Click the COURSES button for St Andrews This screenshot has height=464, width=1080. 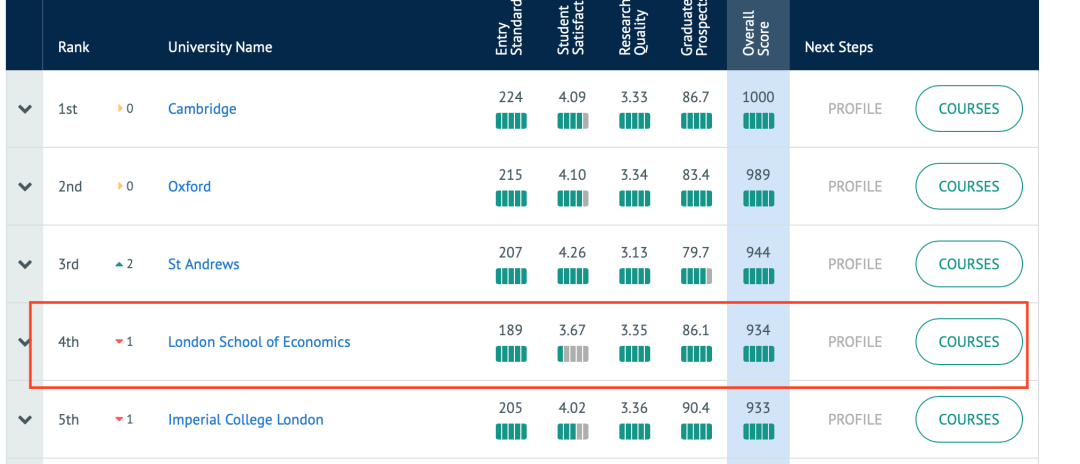click(x=968, y=264)
